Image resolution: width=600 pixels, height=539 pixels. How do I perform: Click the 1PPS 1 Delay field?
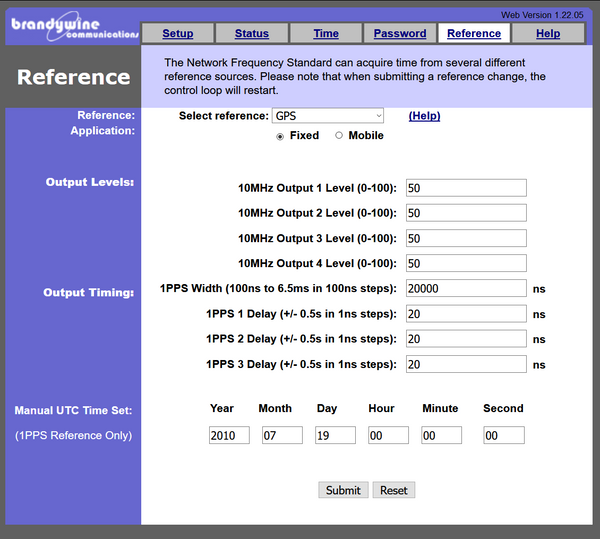466,314
